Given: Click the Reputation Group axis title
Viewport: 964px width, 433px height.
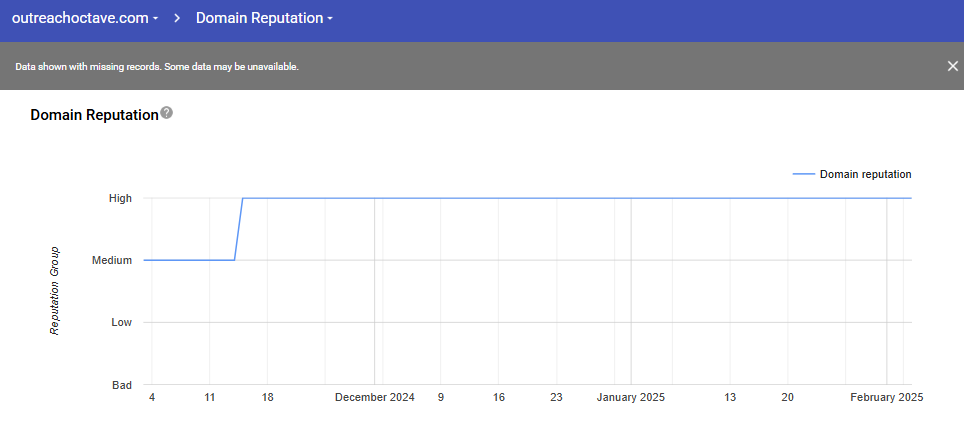Looking at the screenshot, I should click(55, 290).
